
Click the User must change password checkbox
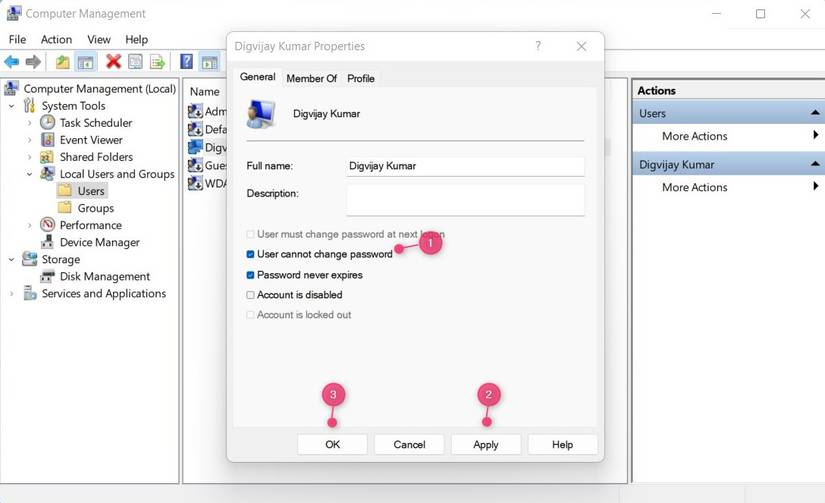(x=250, y=234)
